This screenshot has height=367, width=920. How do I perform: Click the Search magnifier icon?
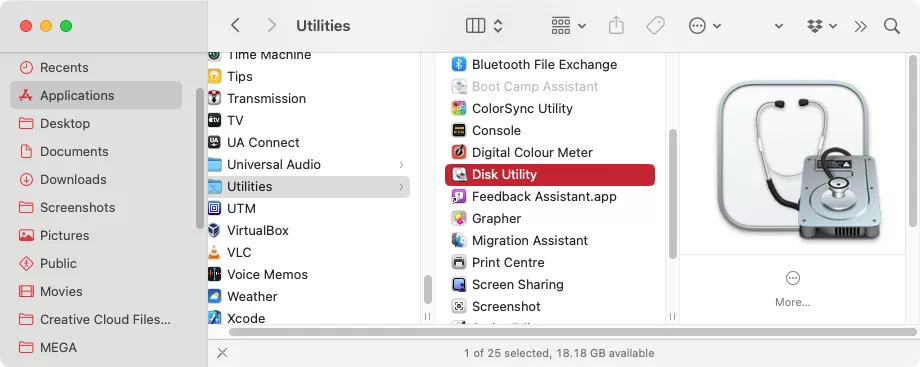[891, 26]
